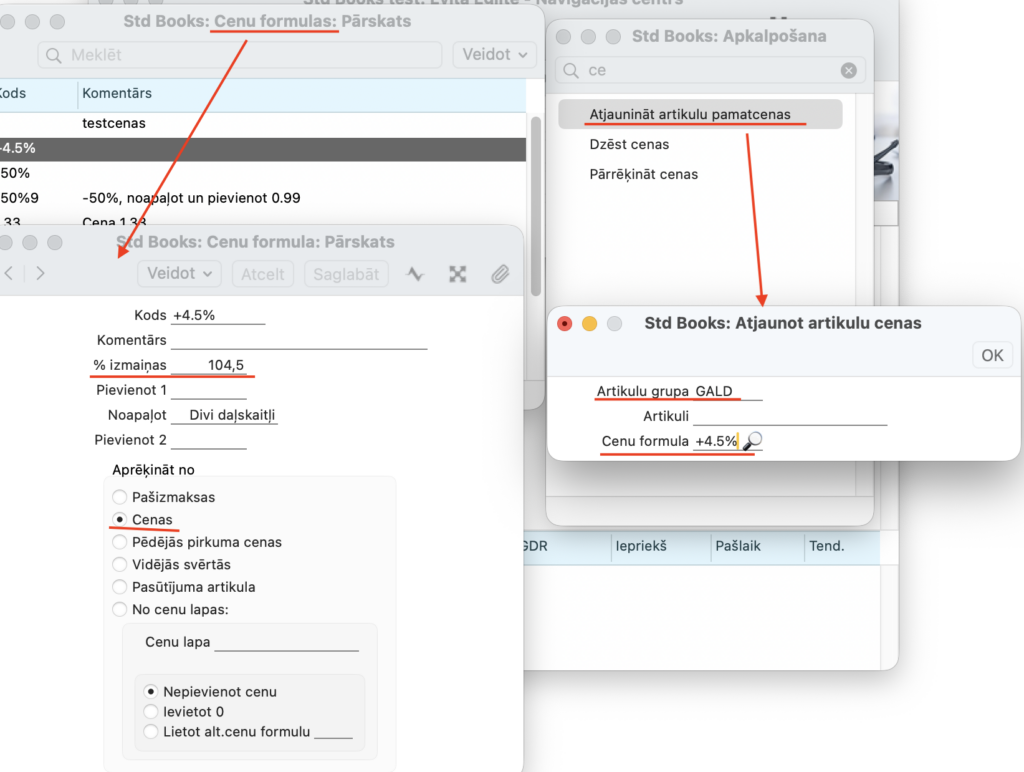Select Dzēst cenas maintenance item
This screenshot has width=1024, height=772.
point(629,144)
